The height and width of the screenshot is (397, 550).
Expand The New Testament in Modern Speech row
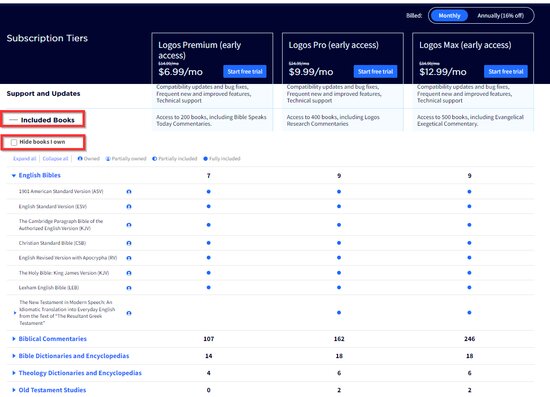[x=15, y=312]
